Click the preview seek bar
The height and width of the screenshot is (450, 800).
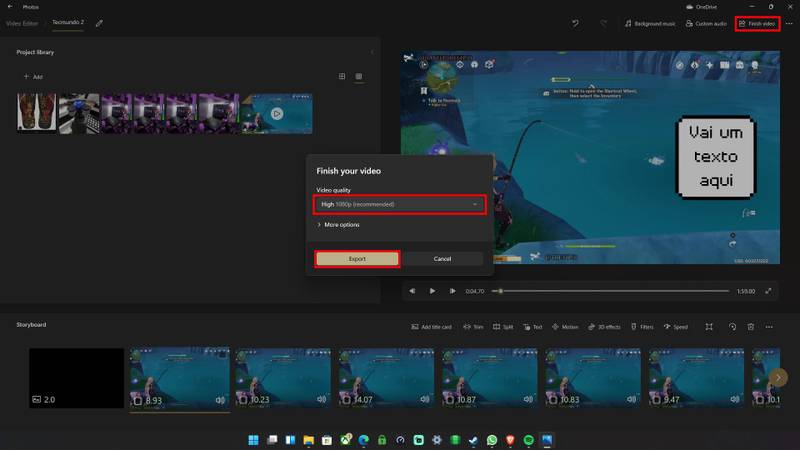click(x=610, y=291)
